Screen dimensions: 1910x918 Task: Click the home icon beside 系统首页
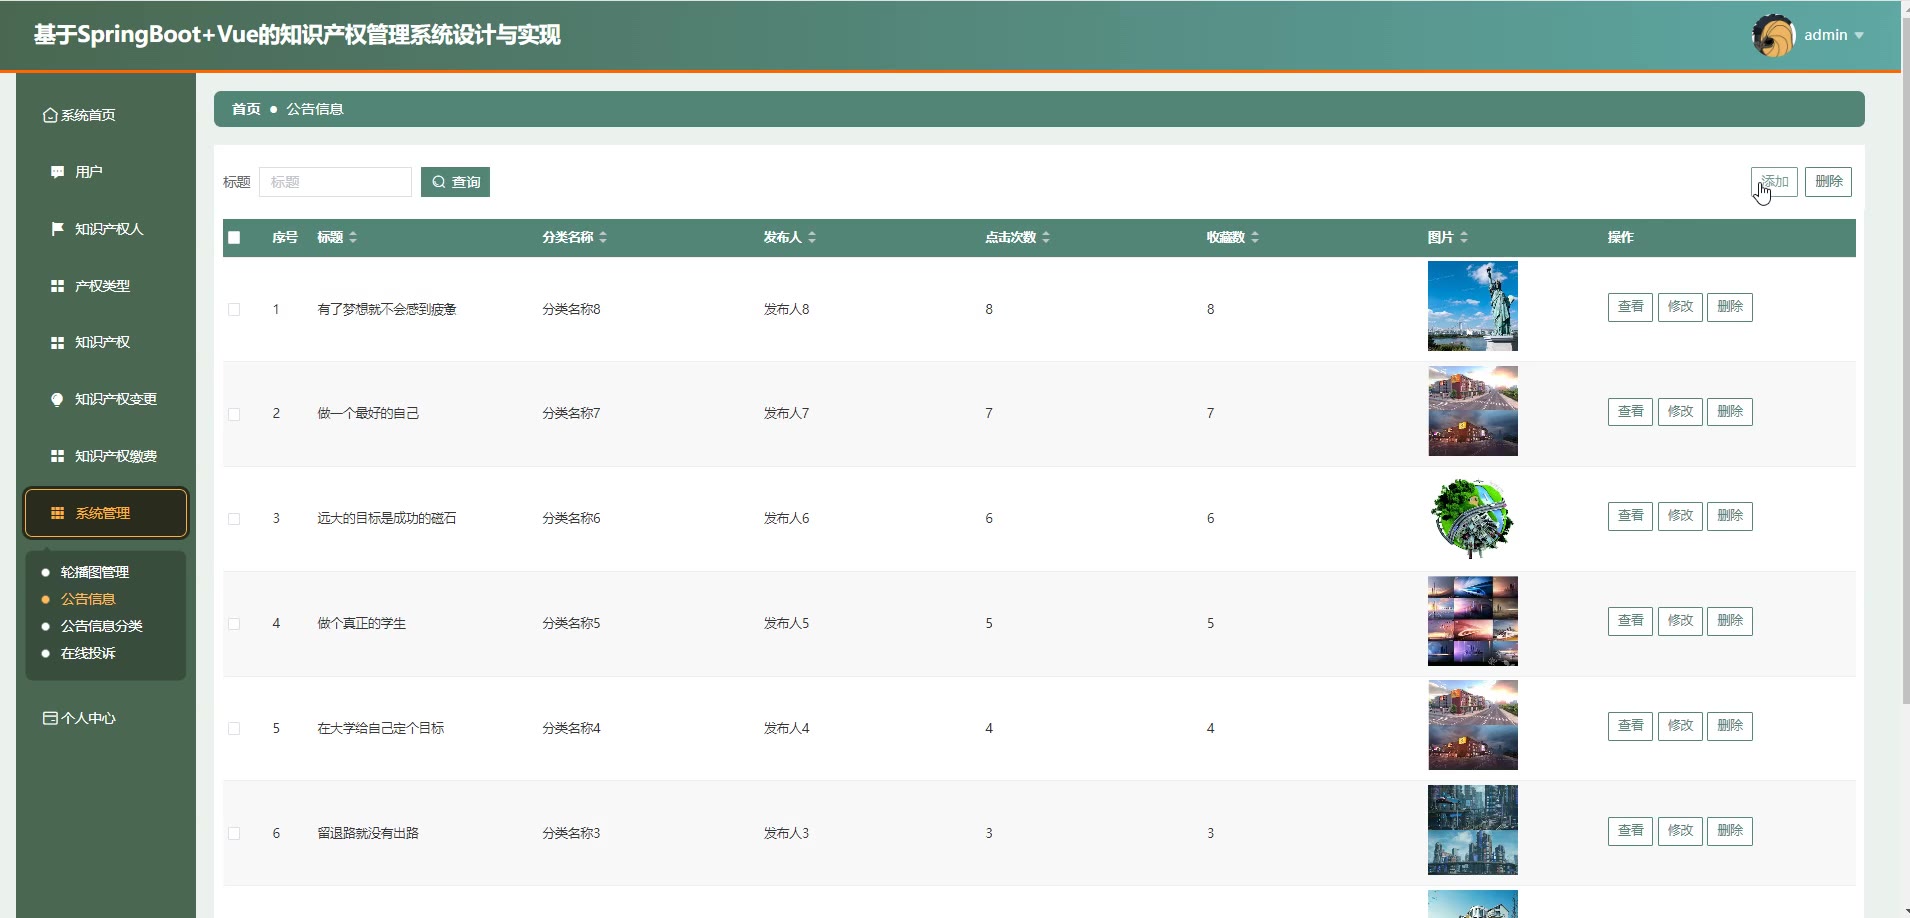[50, 115]
